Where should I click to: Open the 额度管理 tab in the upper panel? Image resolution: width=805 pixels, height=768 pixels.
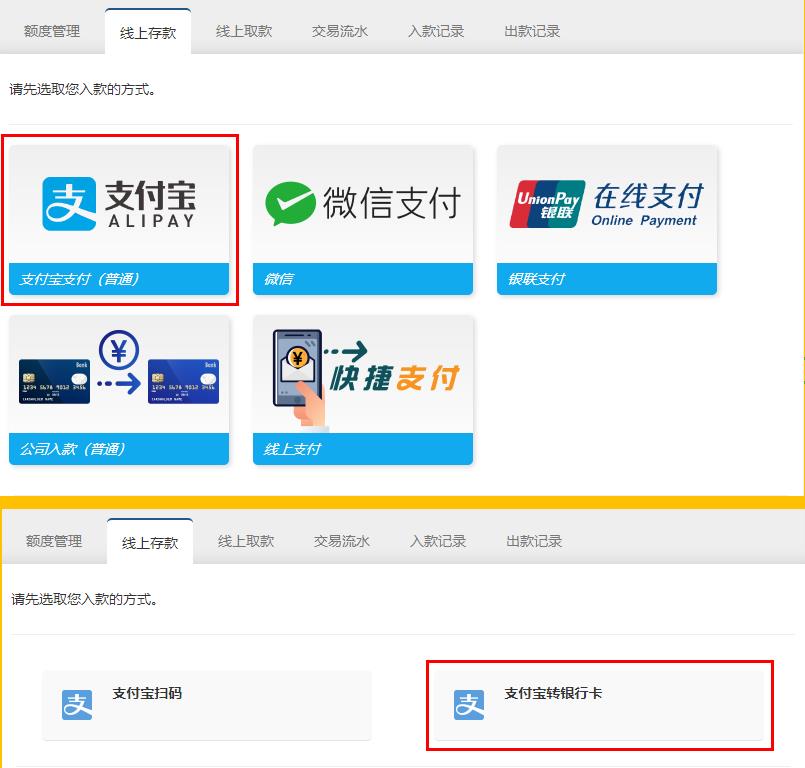52,31
